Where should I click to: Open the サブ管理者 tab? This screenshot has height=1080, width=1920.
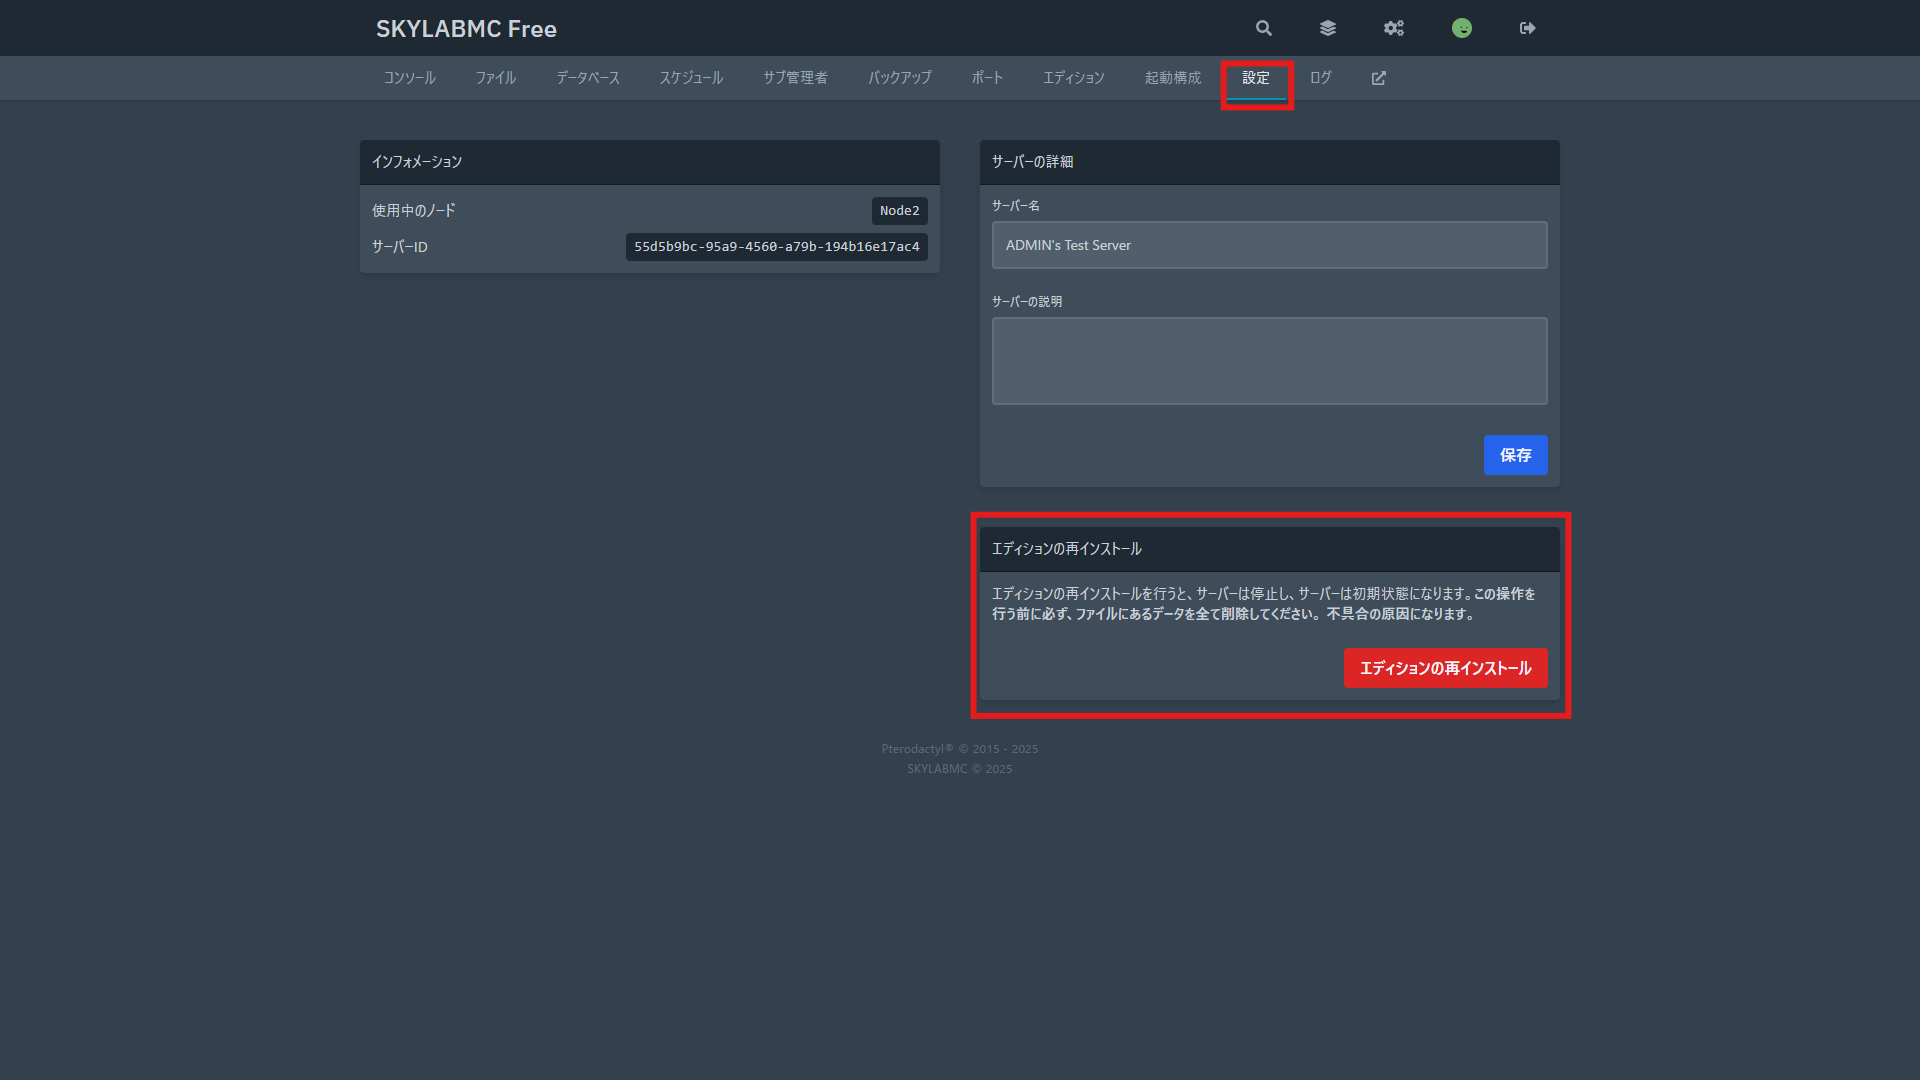795,78
